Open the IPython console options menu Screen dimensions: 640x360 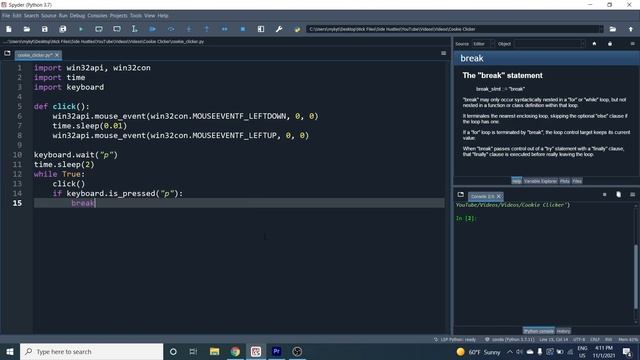coord(632,195)
